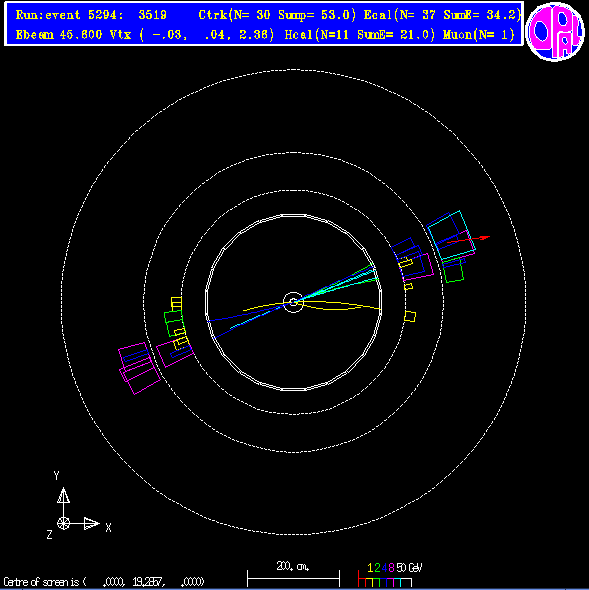Viewport: 589px width, 590px height.
Task: Click the Ctrk(N= 30 Sump= 53.0) readout
Action: 277,15
